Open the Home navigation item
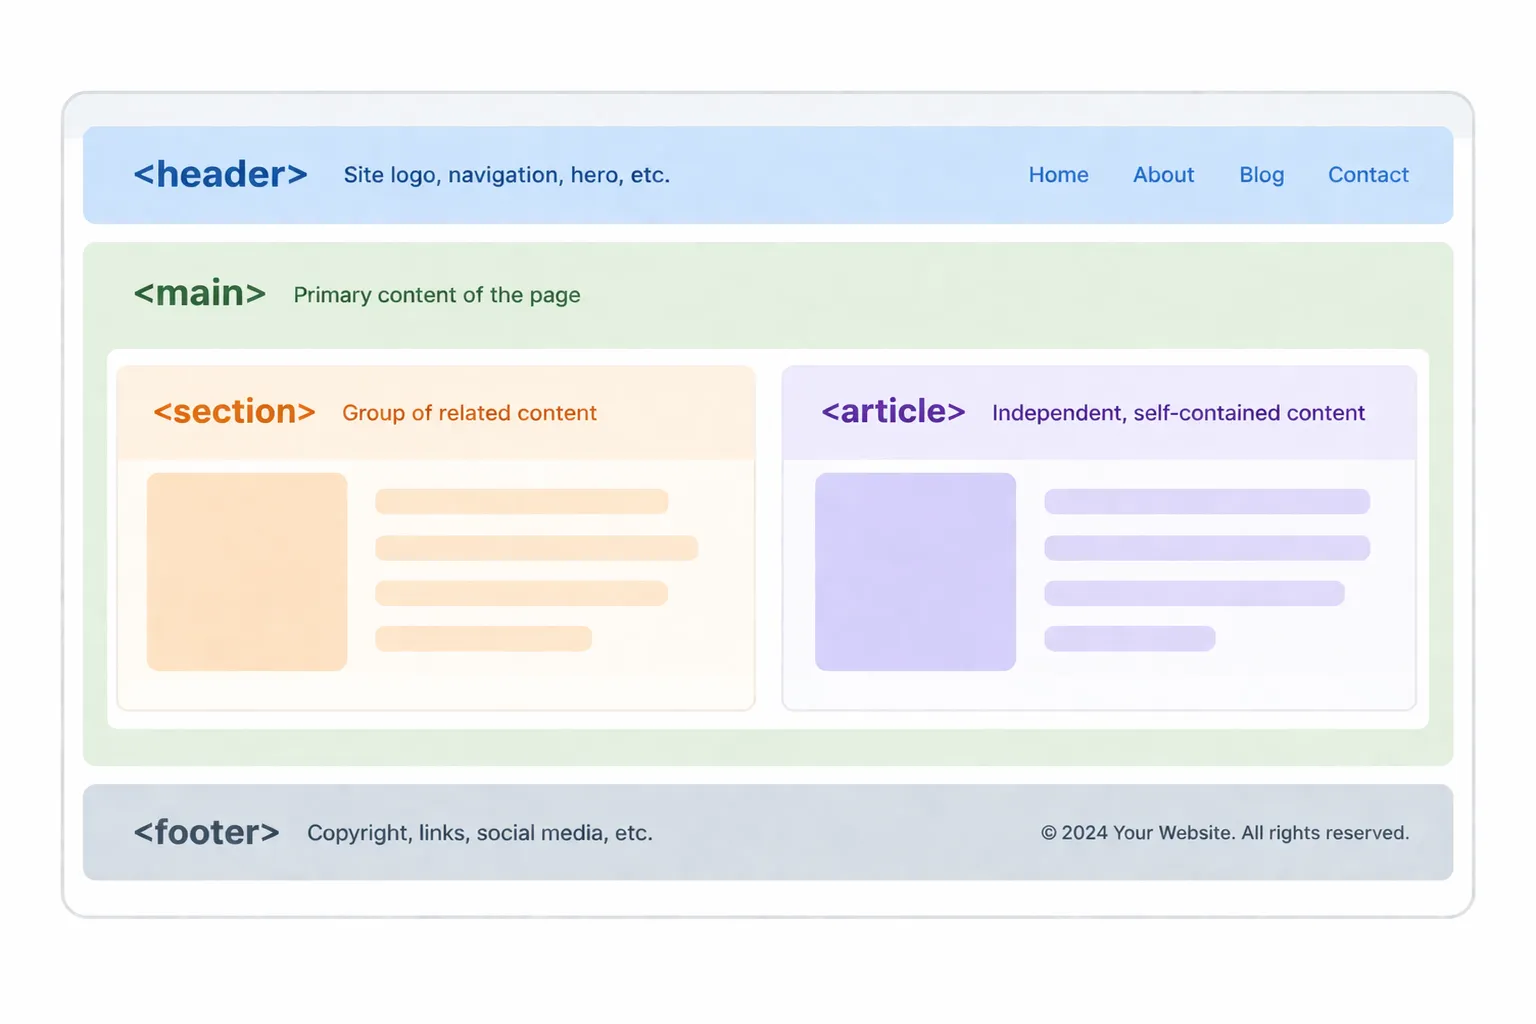Viewport: 1536px width, 1024px height. coord(1058,175)
